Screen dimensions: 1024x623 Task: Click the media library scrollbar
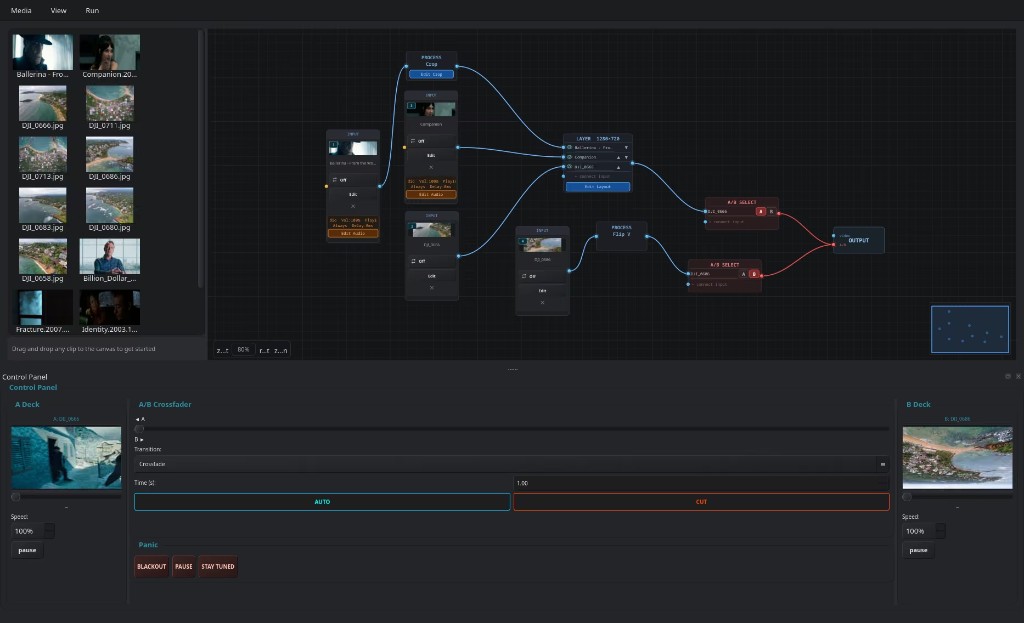coord(200,158)
